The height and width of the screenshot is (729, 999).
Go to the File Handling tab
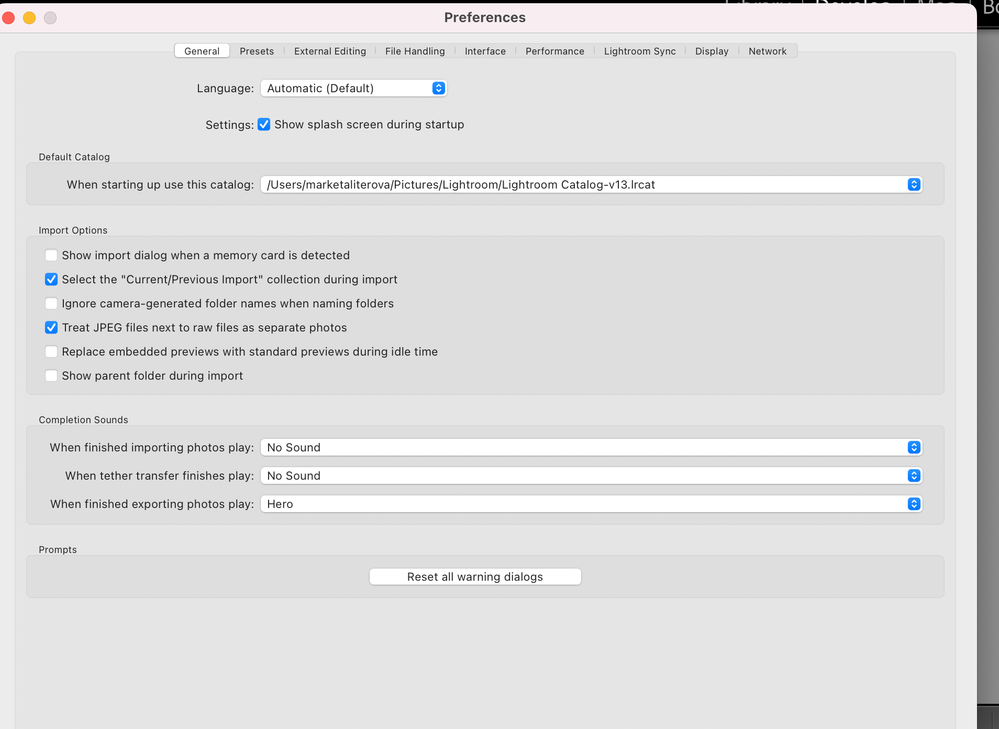415,51
